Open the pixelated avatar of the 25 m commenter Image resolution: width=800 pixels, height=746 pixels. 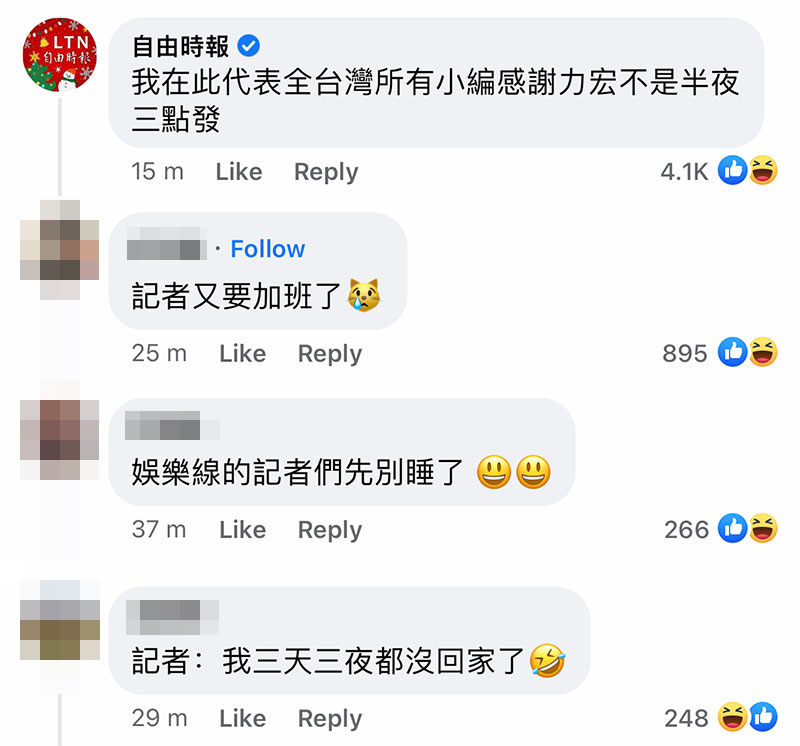(60, 250)
